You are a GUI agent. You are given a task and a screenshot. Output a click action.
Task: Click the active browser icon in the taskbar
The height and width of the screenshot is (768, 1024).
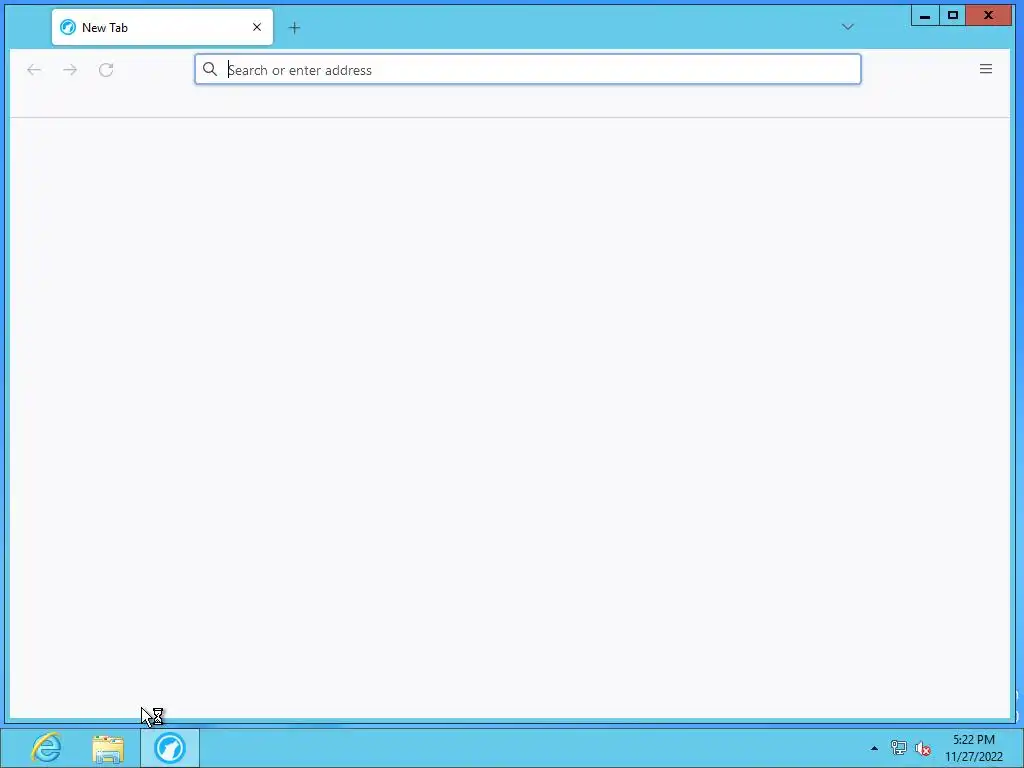tap(170, 748)
